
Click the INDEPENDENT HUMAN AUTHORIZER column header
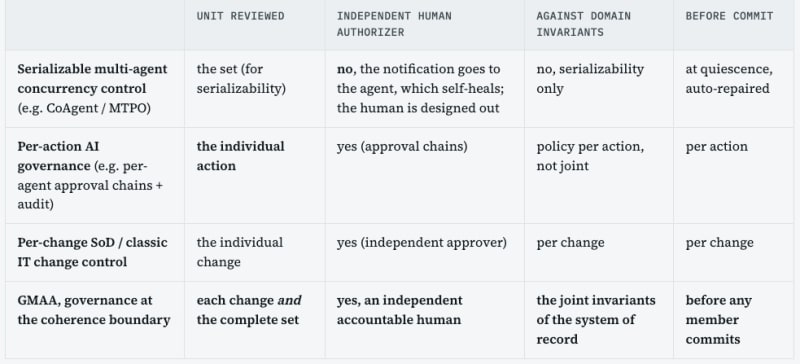[394, 24]
